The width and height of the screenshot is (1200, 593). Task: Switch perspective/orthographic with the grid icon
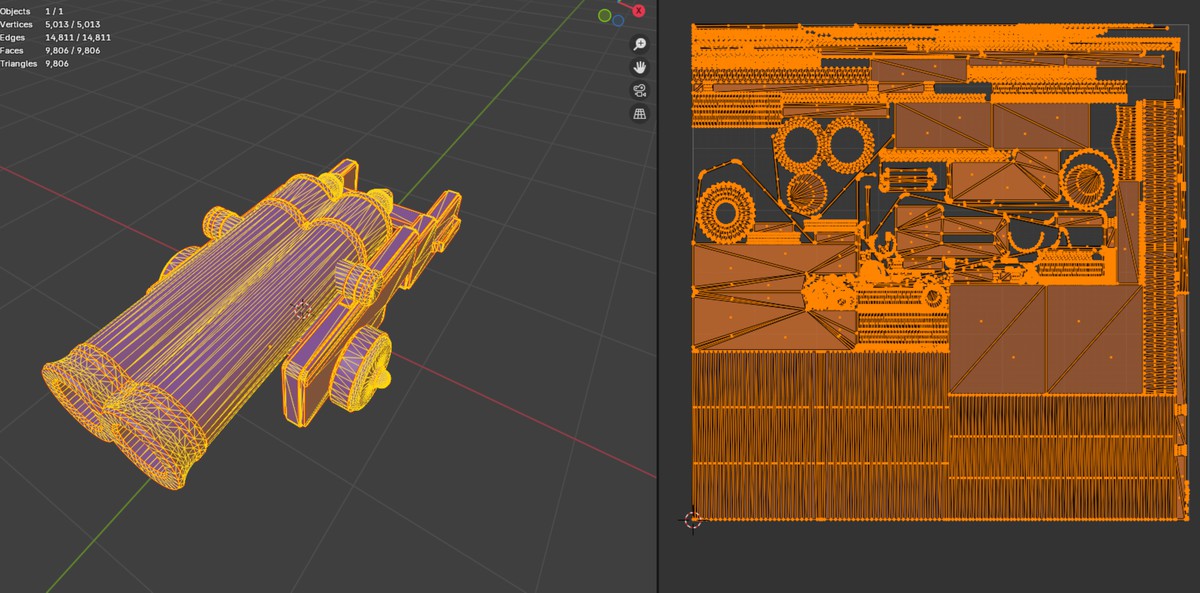[639, 113]
